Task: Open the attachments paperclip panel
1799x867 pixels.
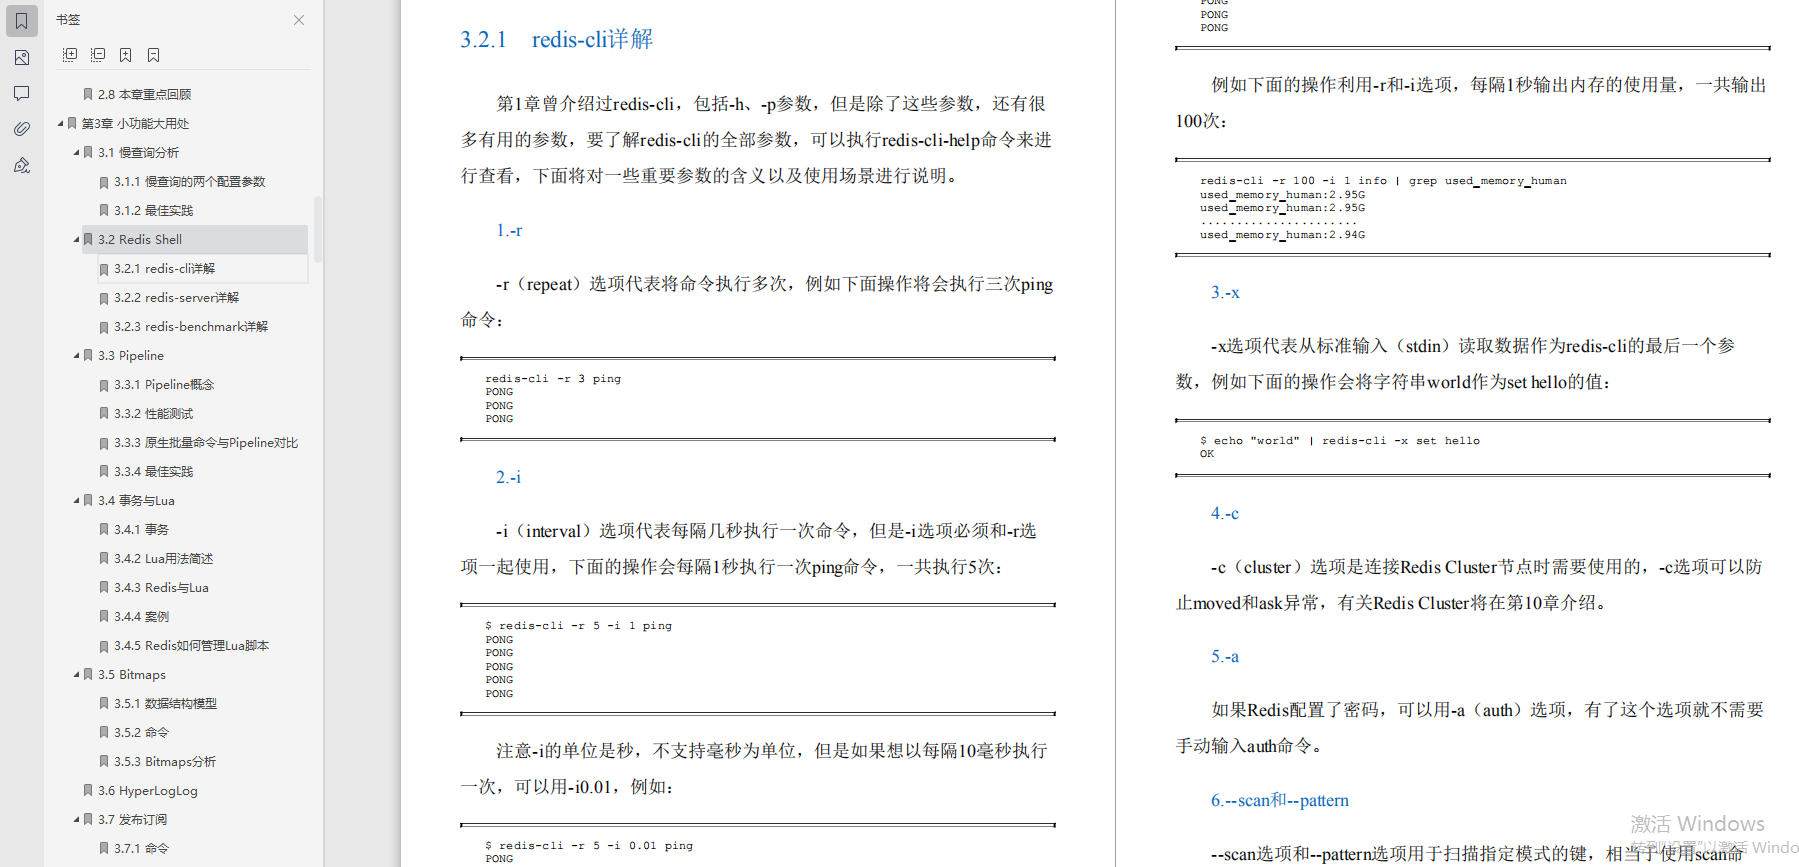Action: click(21, 129)
